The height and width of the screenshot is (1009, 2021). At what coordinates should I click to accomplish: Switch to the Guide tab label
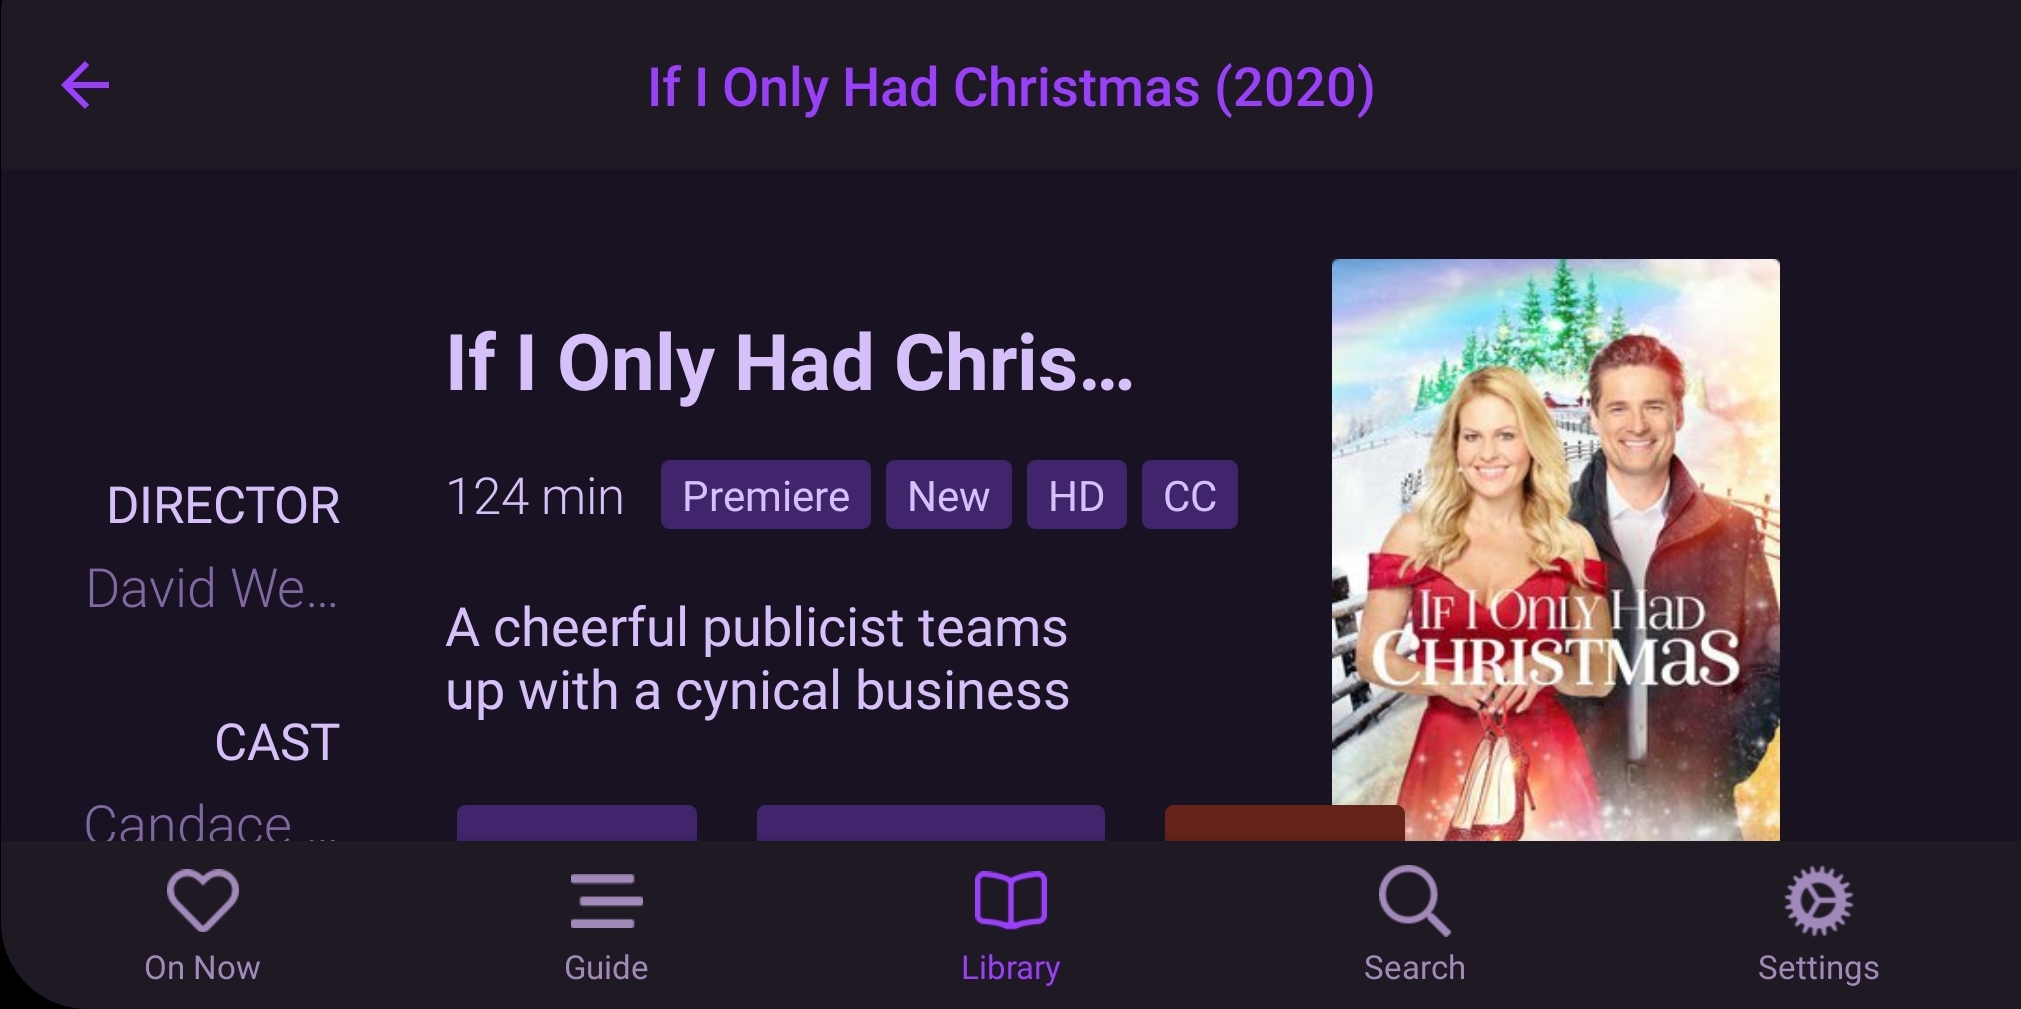click(x=606, y=968)
